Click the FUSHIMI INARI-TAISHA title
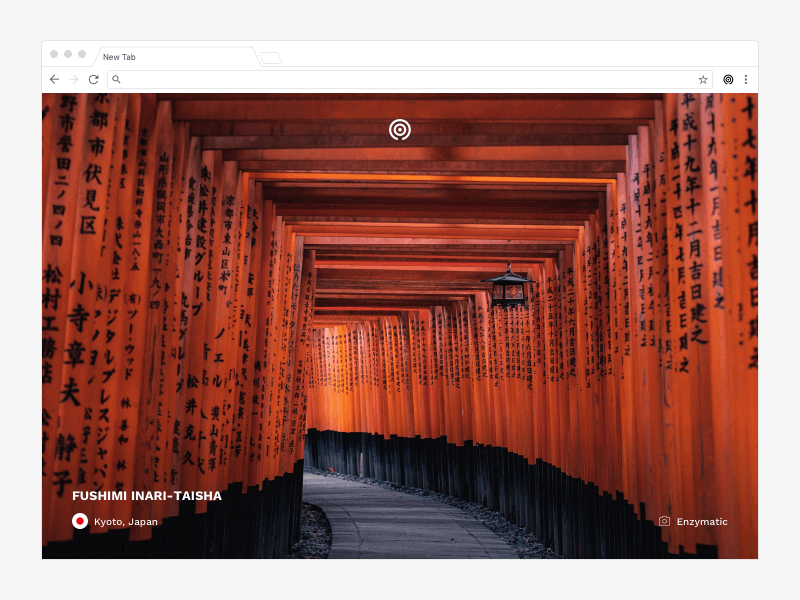Screen dimensions: 800x600 click(x=149, y=495)
